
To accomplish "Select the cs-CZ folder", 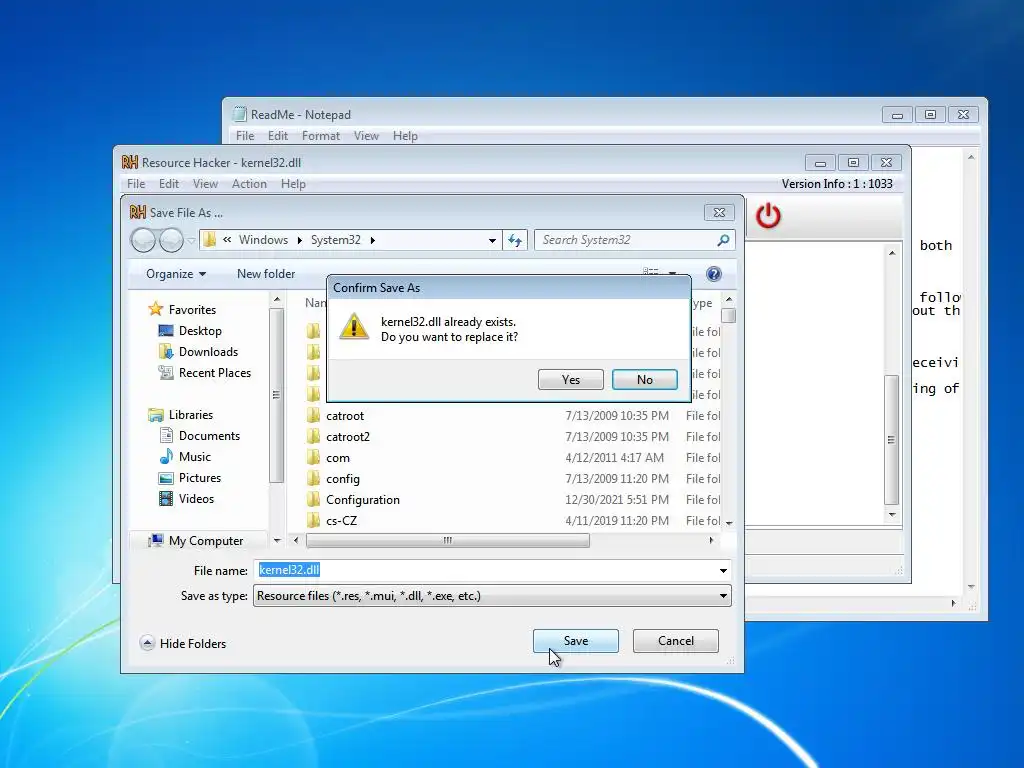I will (342, 520).
